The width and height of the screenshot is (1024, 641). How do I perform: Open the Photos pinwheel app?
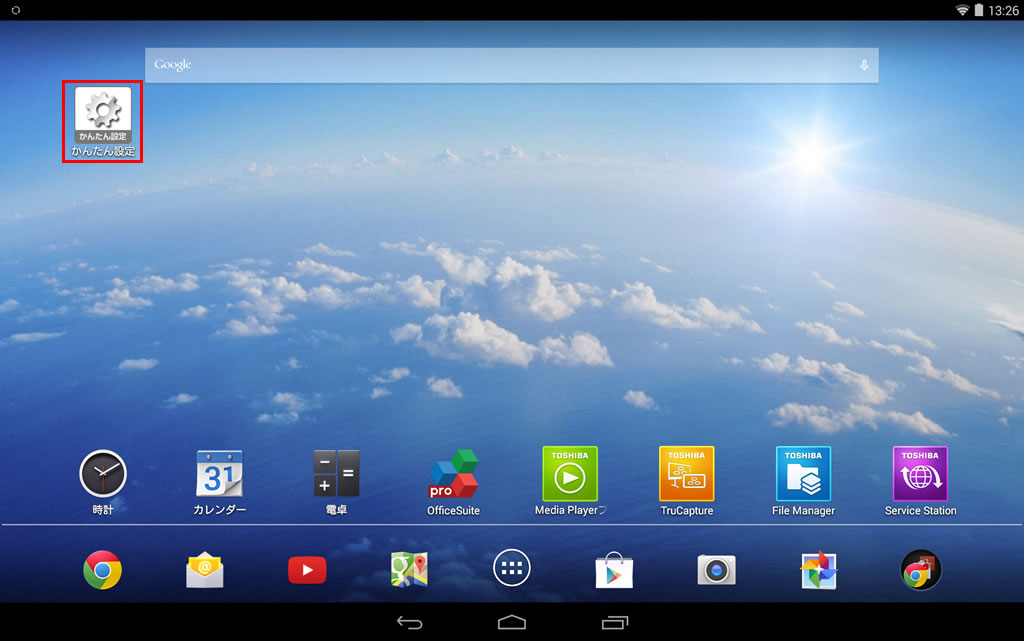818,570
